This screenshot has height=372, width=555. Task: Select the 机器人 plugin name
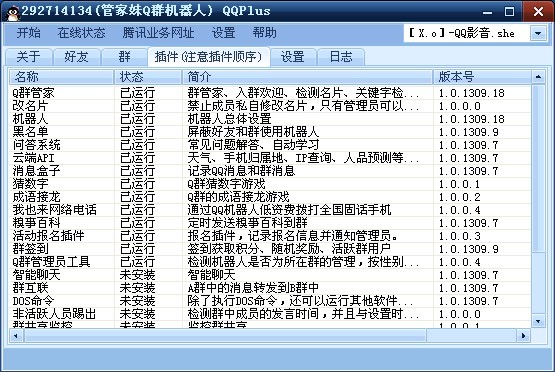[x=30, y=119]
